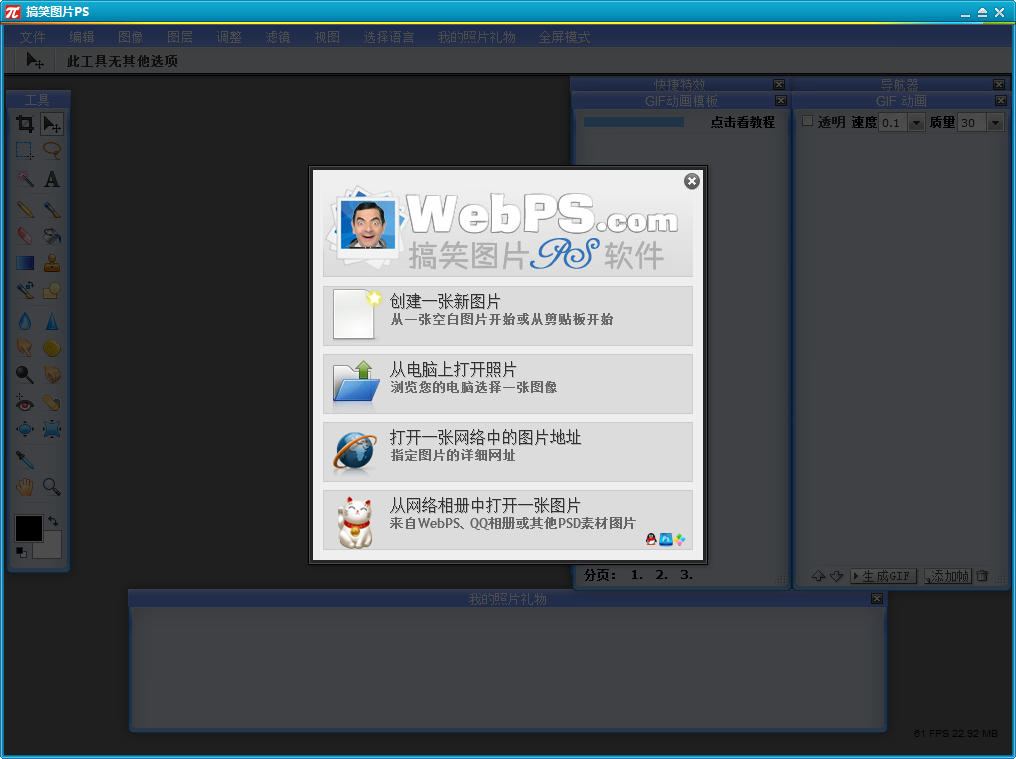The height and width of the screenshot is (759, 1016).
Task: Select the Red Eye reduction tool
Action: pyautogui.click(x=25, y=403)
